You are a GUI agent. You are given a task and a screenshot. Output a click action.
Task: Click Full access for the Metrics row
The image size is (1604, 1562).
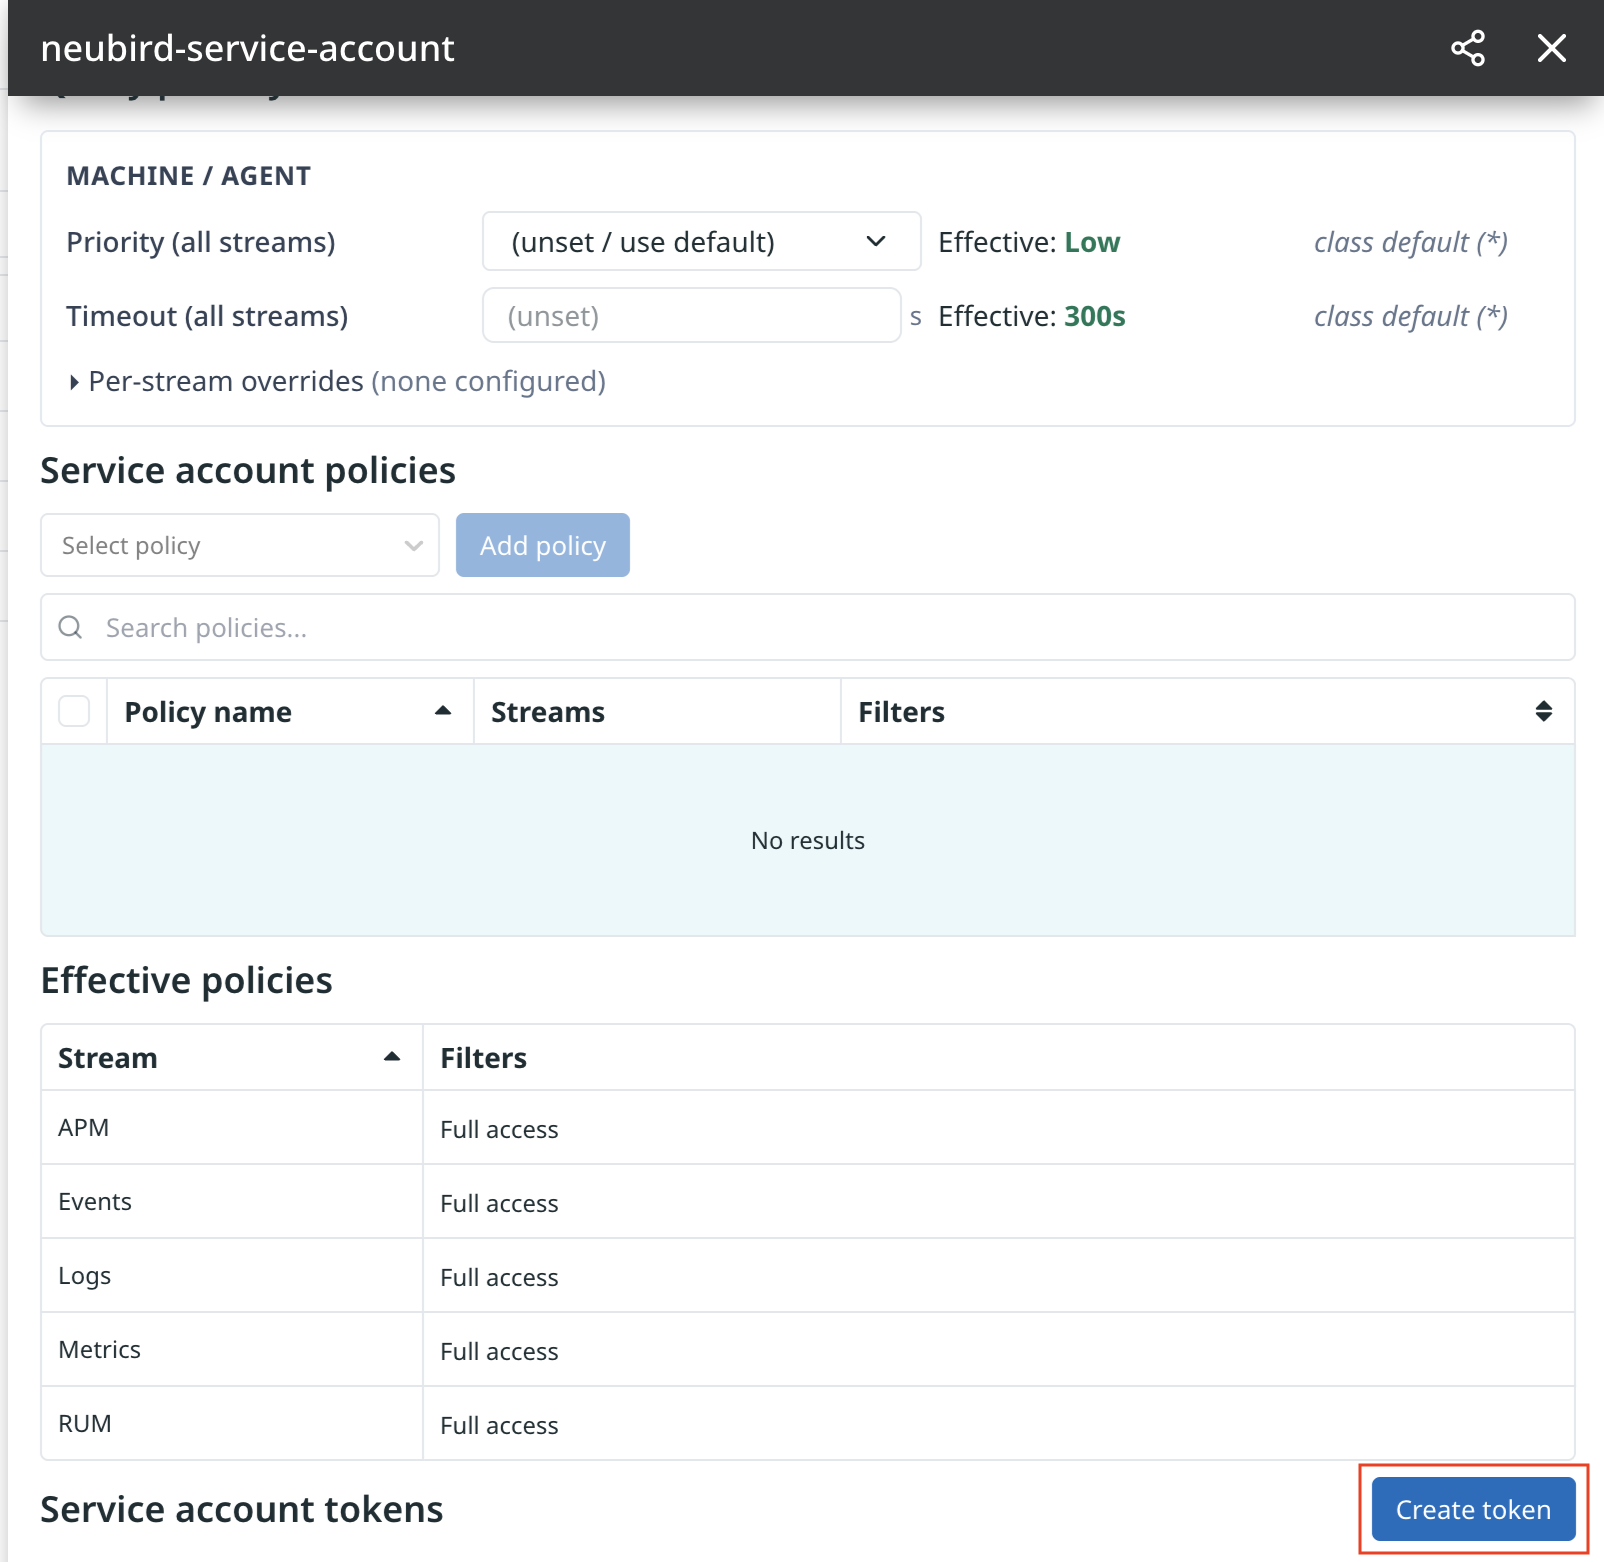499,1351
